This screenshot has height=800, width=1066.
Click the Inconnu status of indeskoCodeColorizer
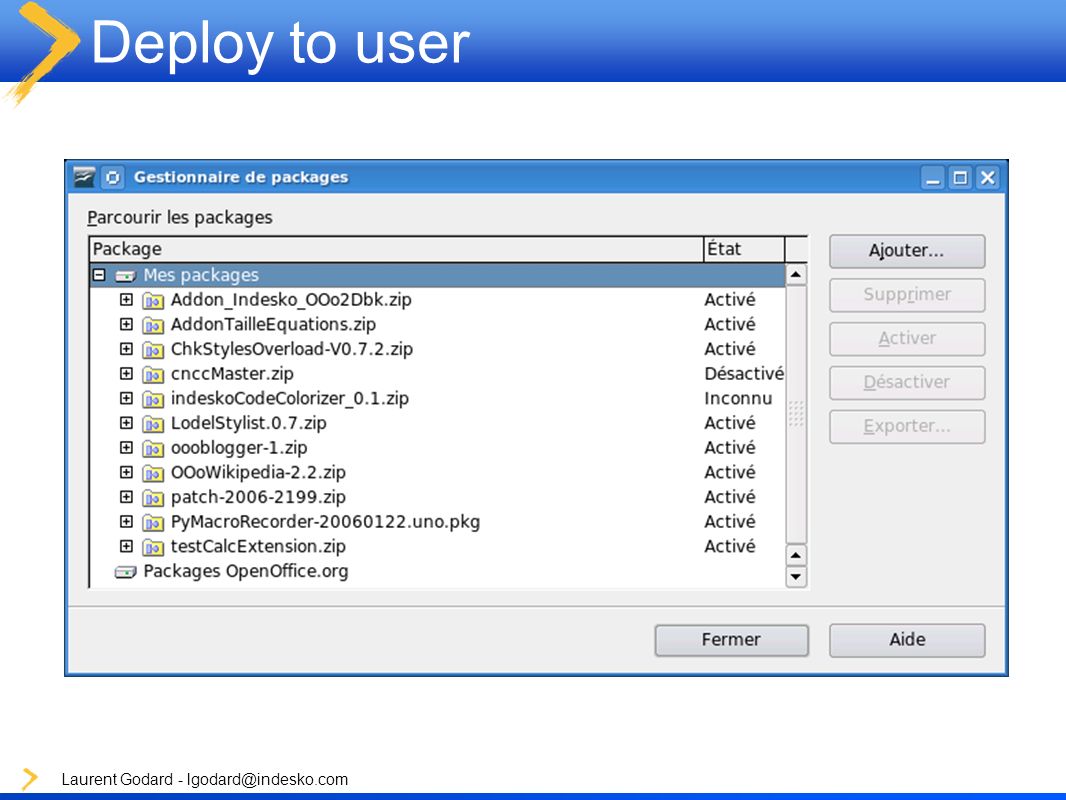(738, 398)
